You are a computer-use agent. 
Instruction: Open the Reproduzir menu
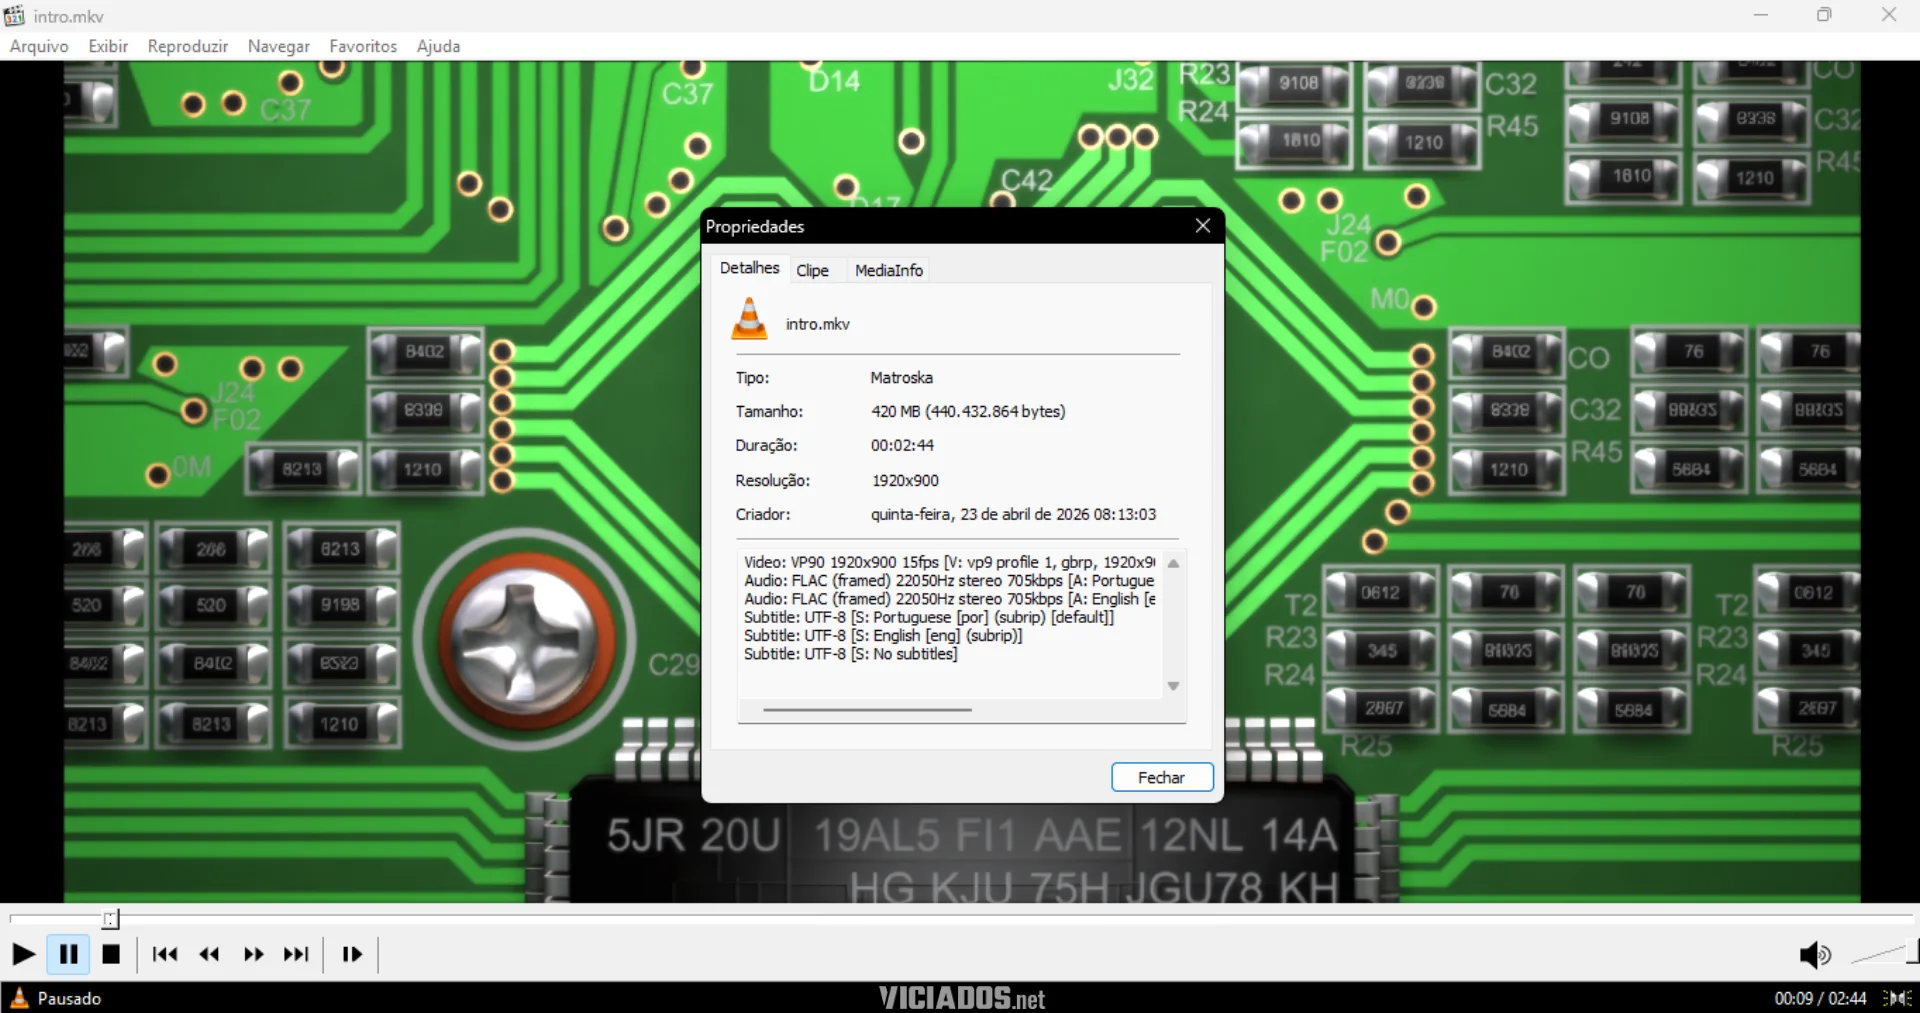tap(188, 46)
